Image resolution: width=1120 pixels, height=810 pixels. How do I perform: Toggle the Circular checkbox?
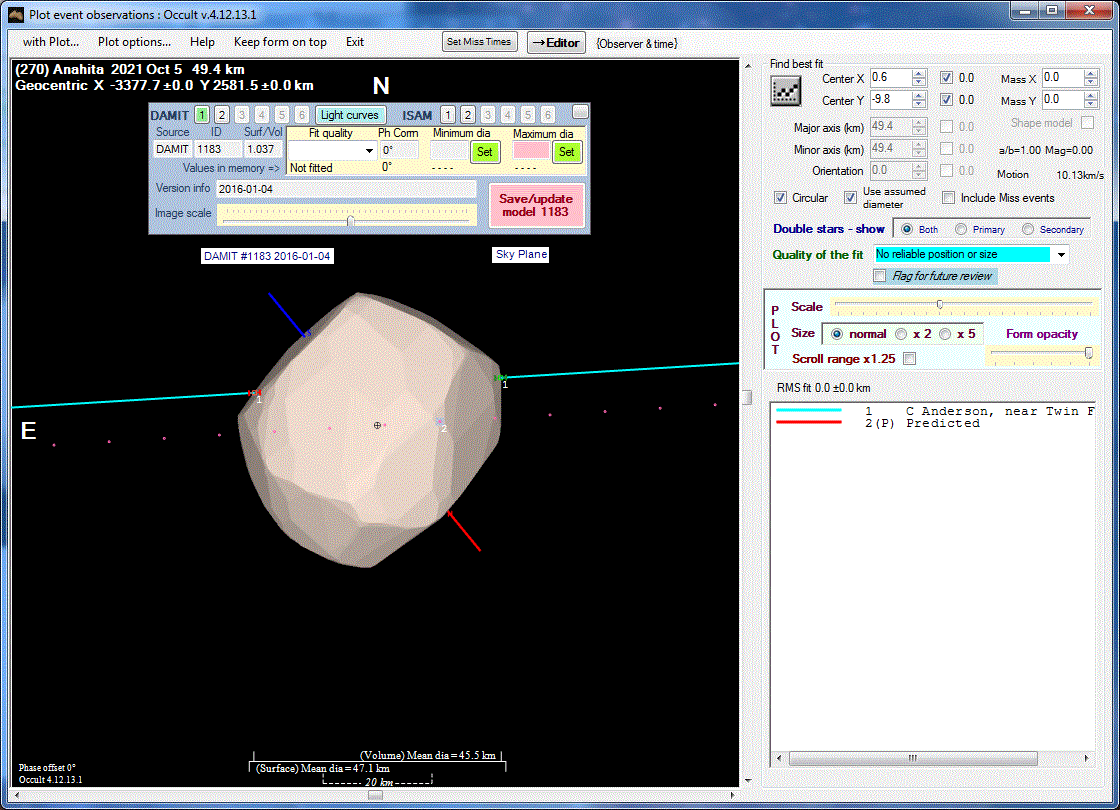(781, 198)
